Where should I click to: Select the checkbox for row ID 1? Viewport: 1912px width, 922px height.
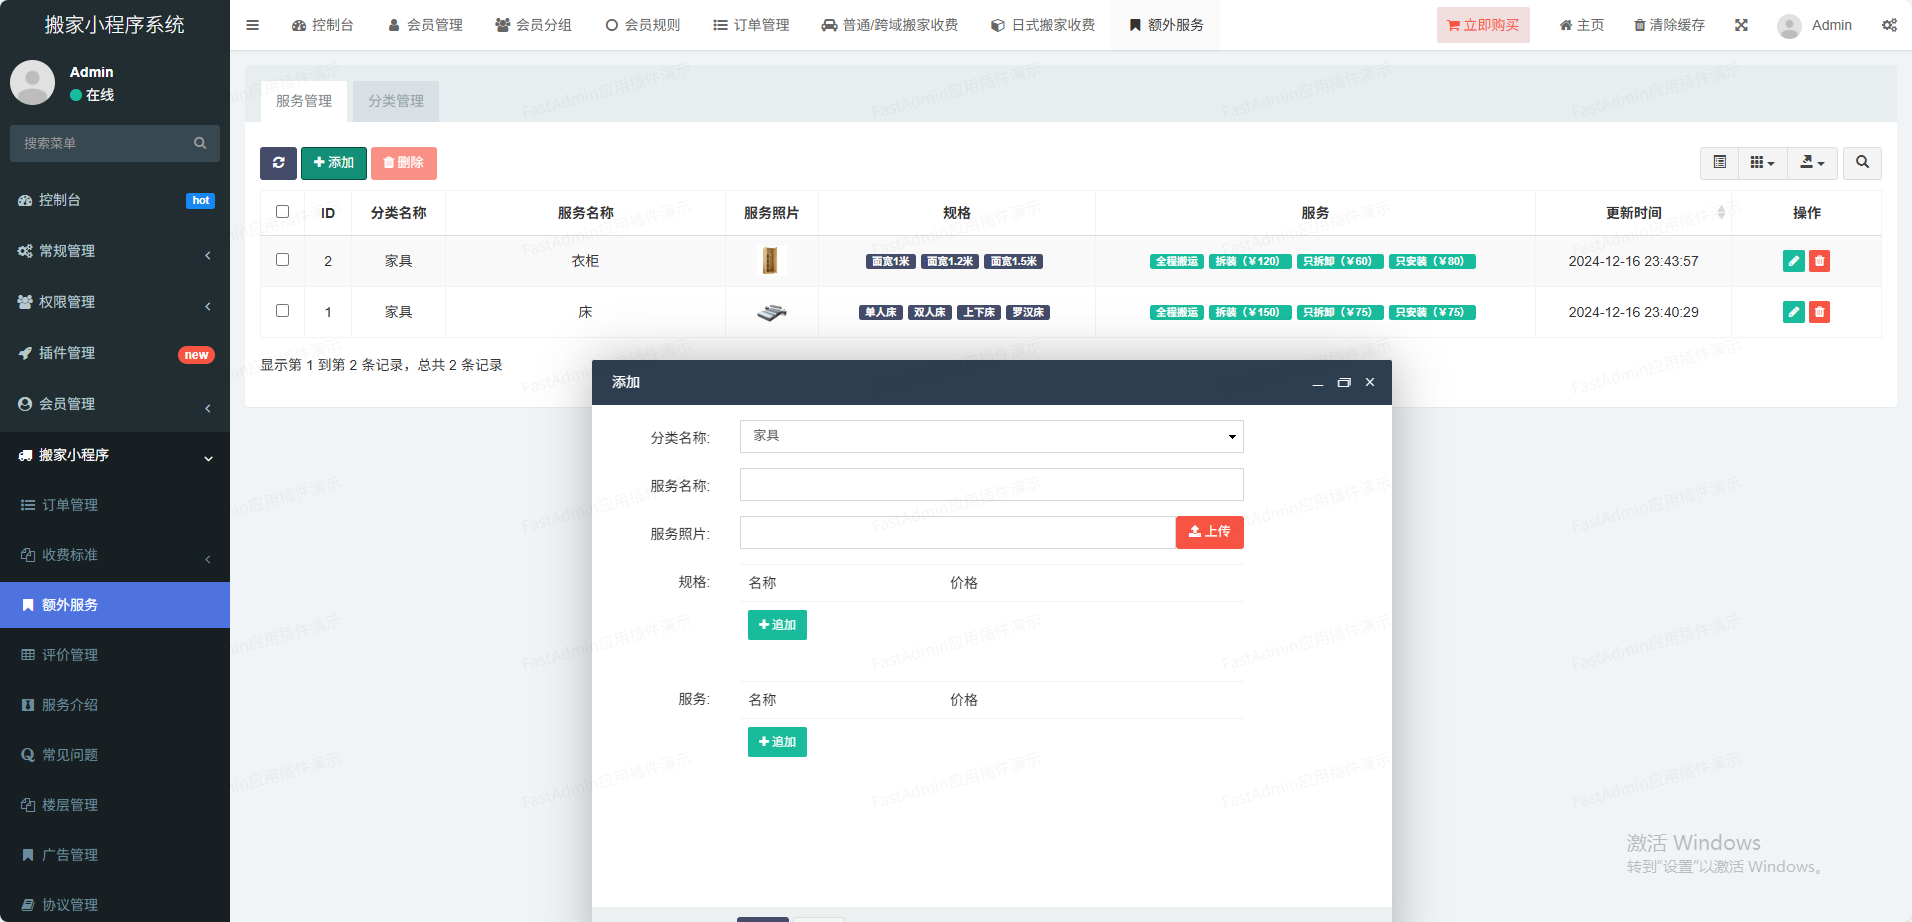pyautogui.click(x=283, y=311)
